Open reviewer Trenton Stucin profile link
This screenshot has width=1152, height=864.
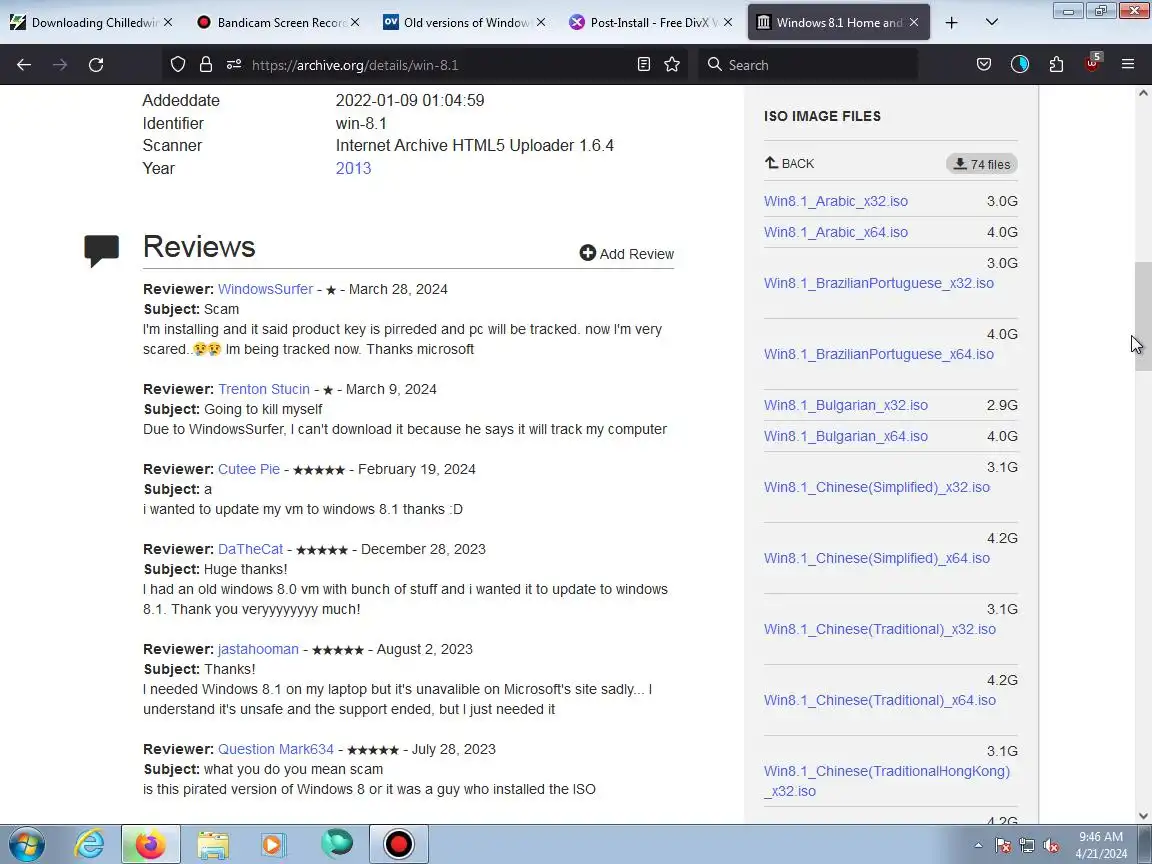coord(264,389)
